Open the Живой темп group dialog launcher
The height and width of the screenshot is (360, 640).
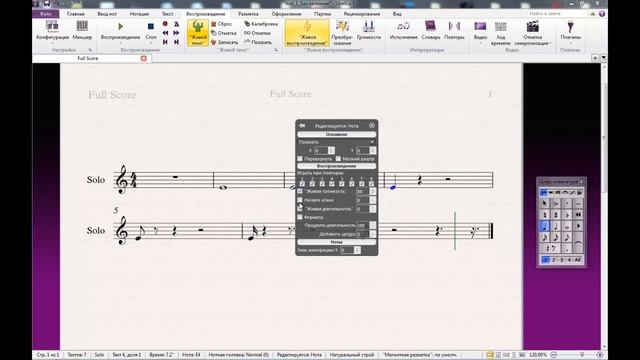click(276, 50)
